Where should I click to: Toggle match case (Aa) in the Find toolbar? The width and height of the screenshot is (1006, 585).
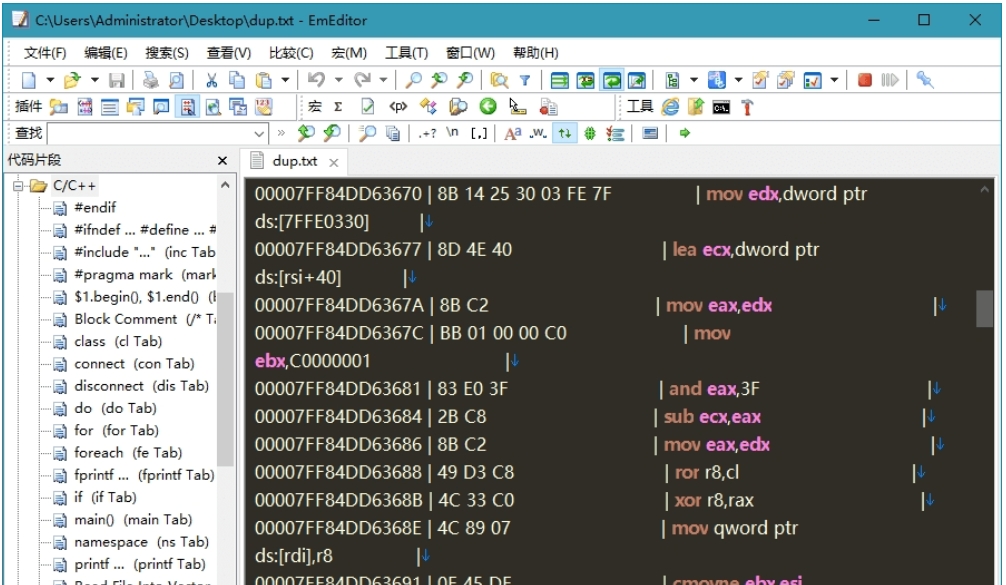coord(514,132)
